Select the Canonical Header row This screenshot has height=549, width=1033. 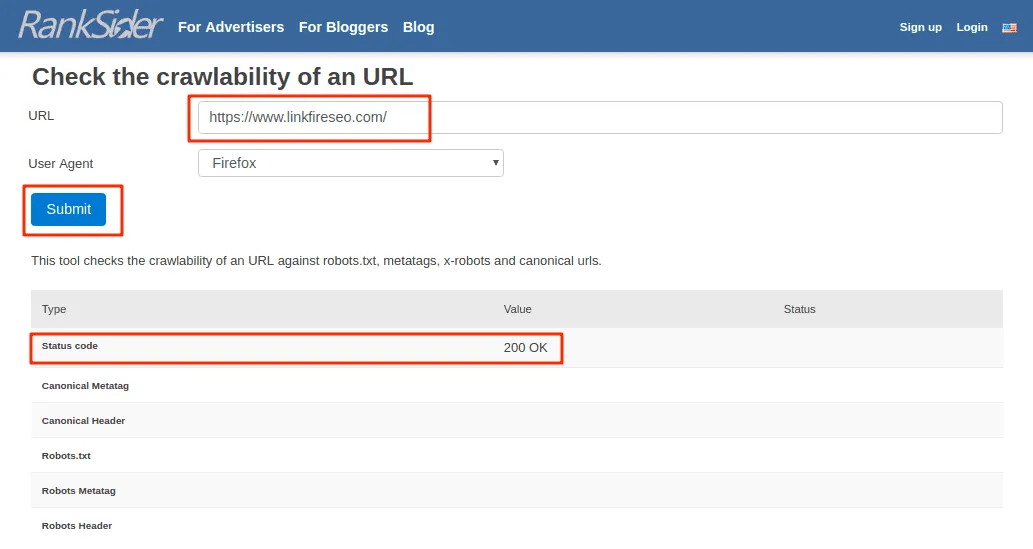coord(83,421)
